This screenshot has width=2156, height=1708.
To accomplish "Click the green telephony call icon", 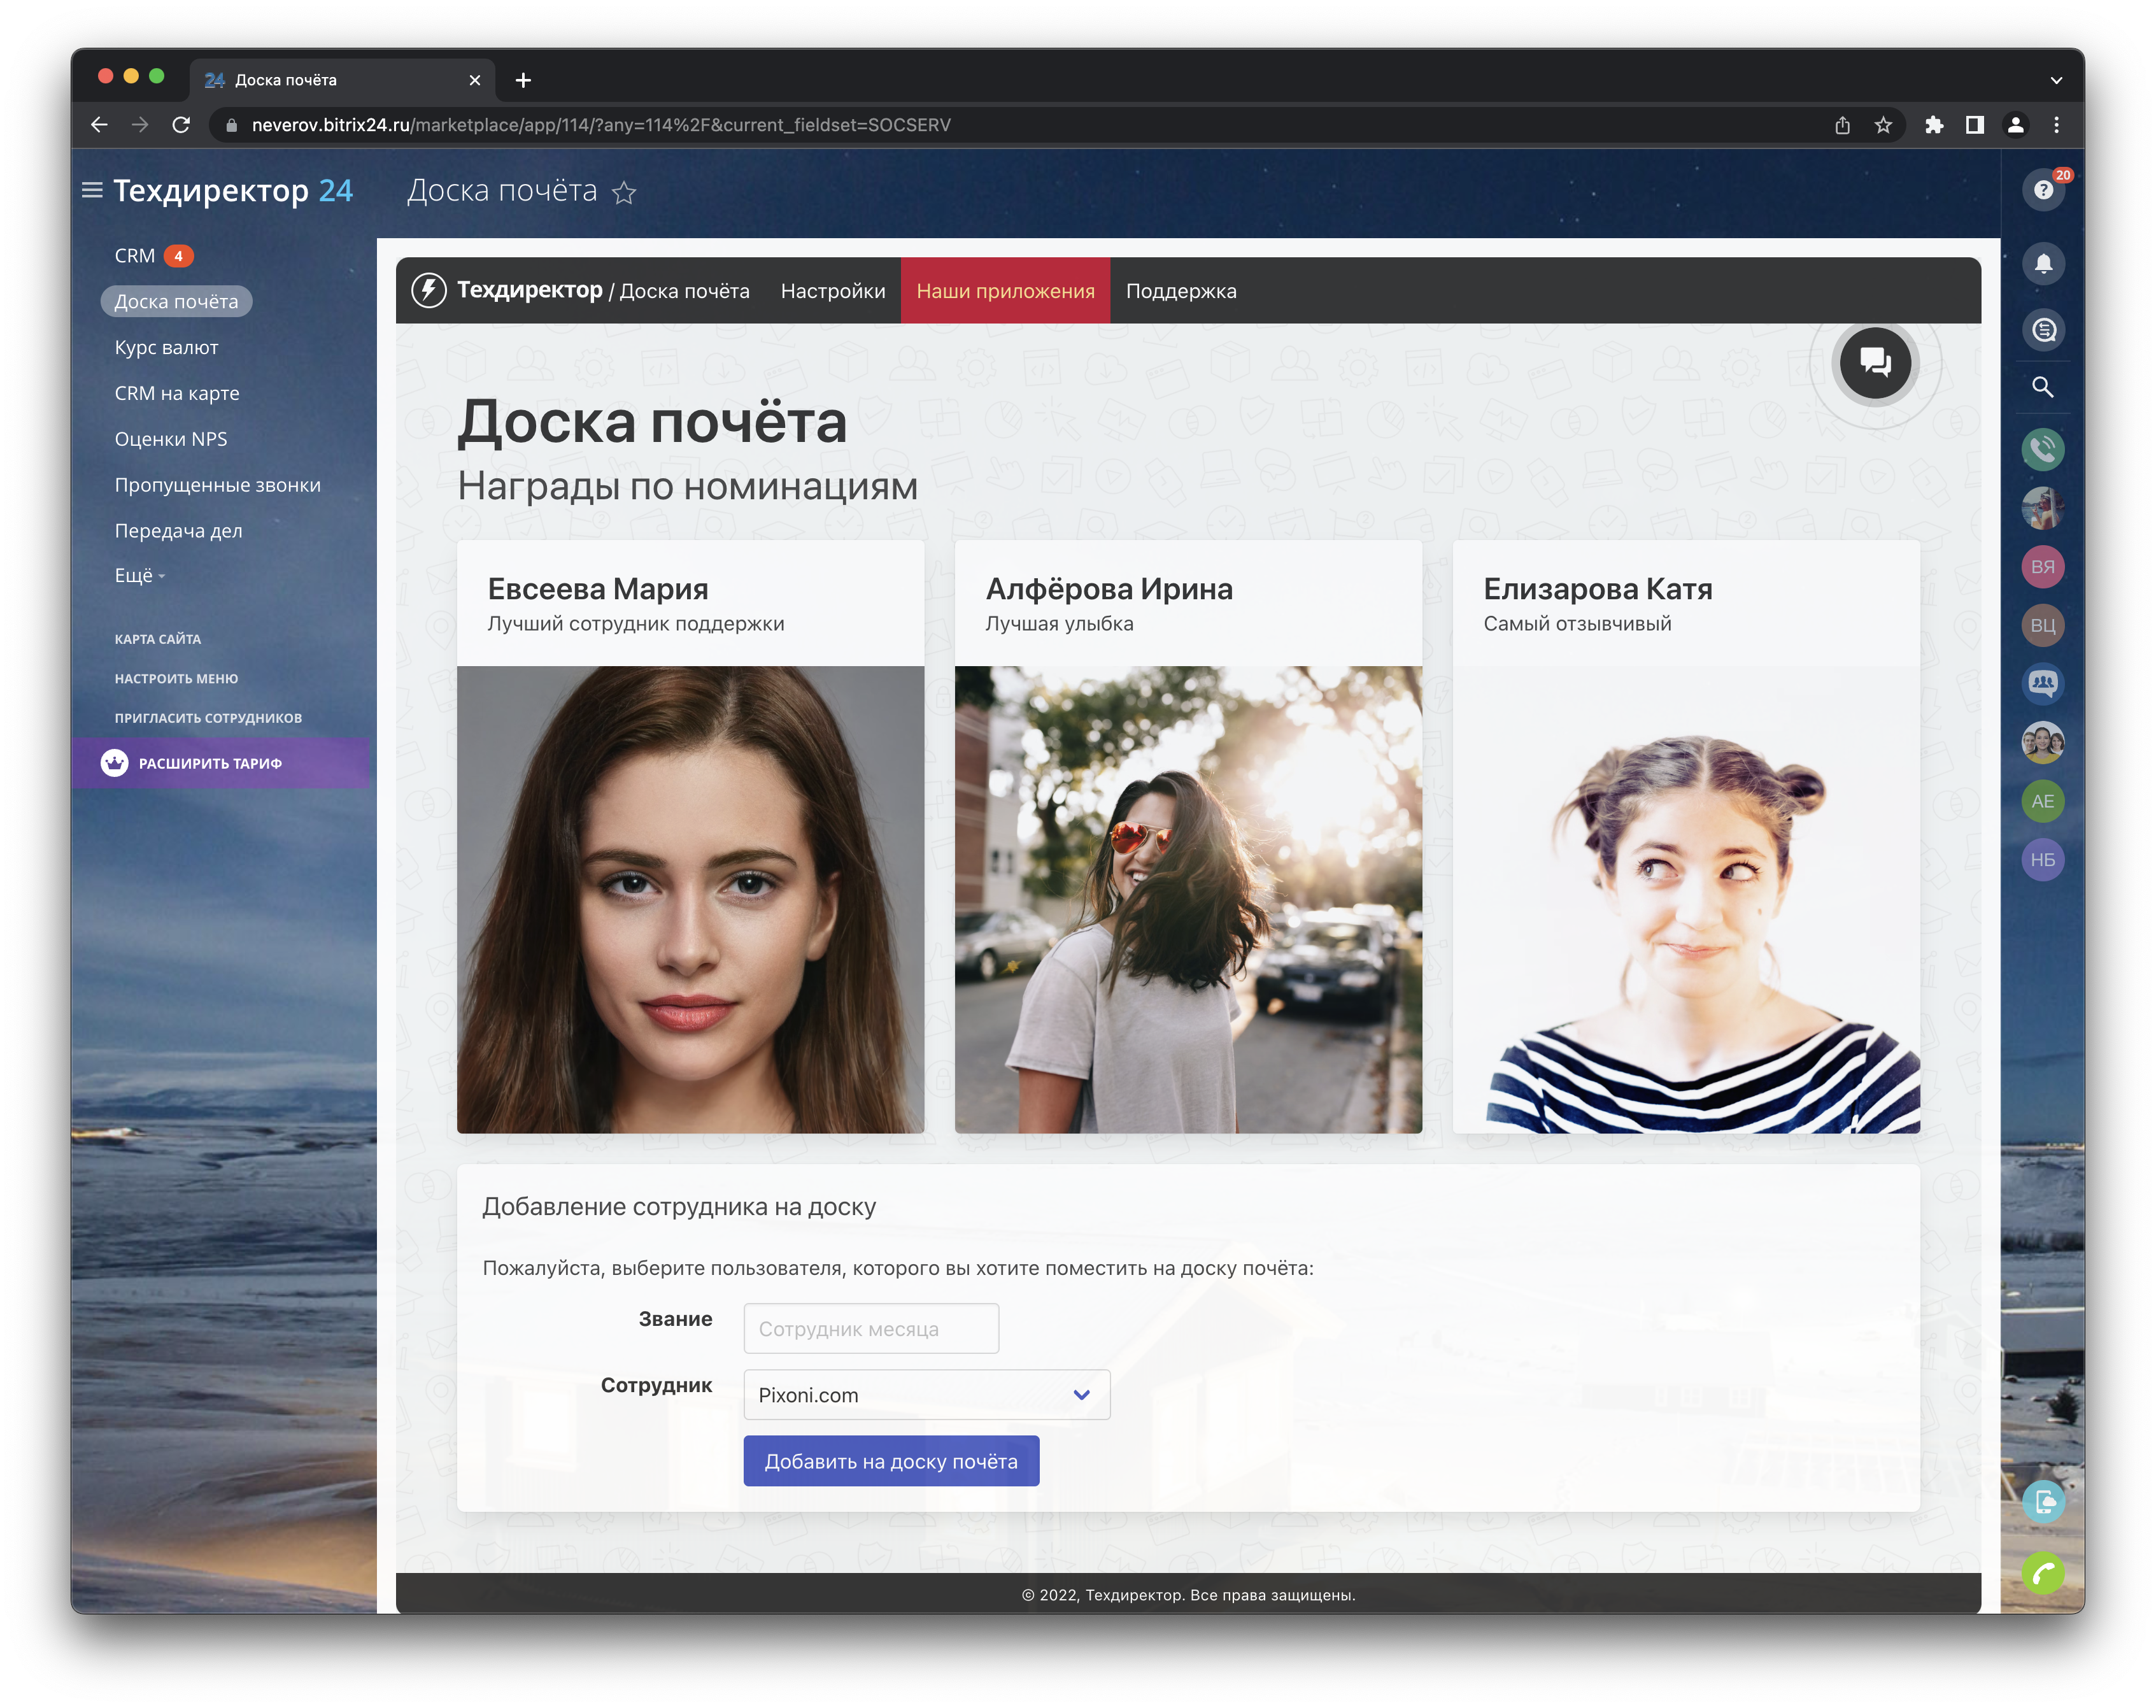I will (x=2043, y=449).
